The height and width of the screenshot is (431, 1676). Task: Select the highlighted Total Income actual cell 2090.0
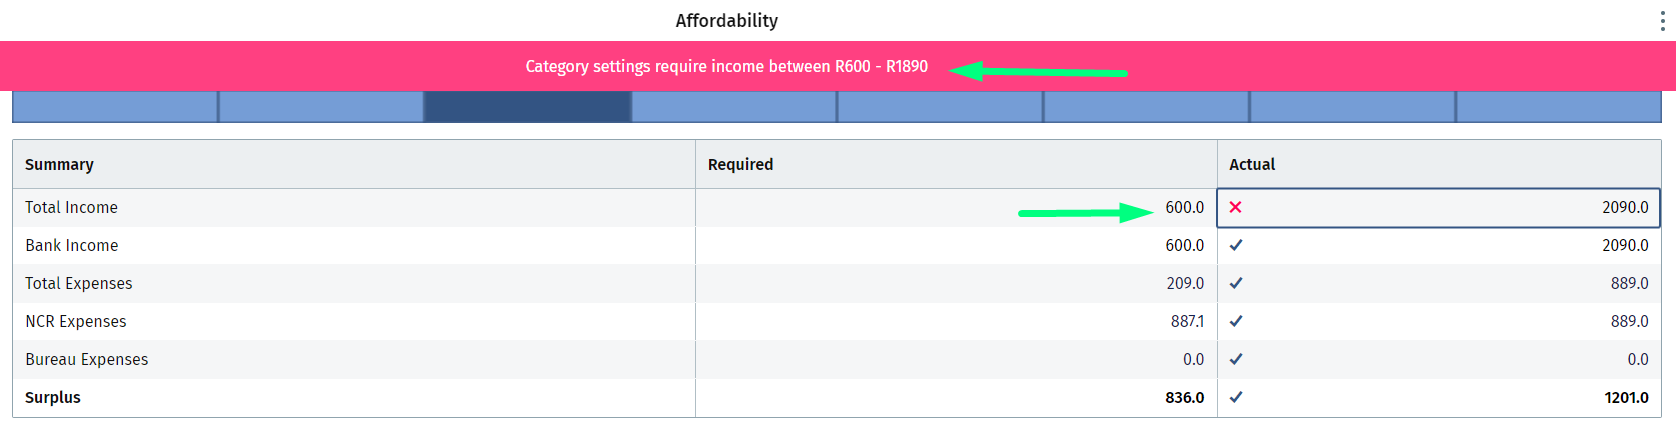pyautogui.click(x=1439, y=207)
